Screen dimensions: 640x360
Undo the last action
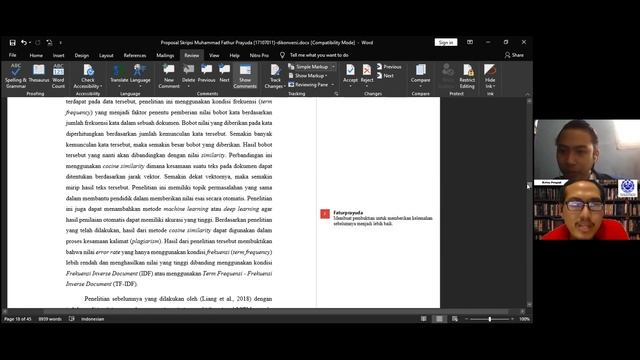(24, 42)
